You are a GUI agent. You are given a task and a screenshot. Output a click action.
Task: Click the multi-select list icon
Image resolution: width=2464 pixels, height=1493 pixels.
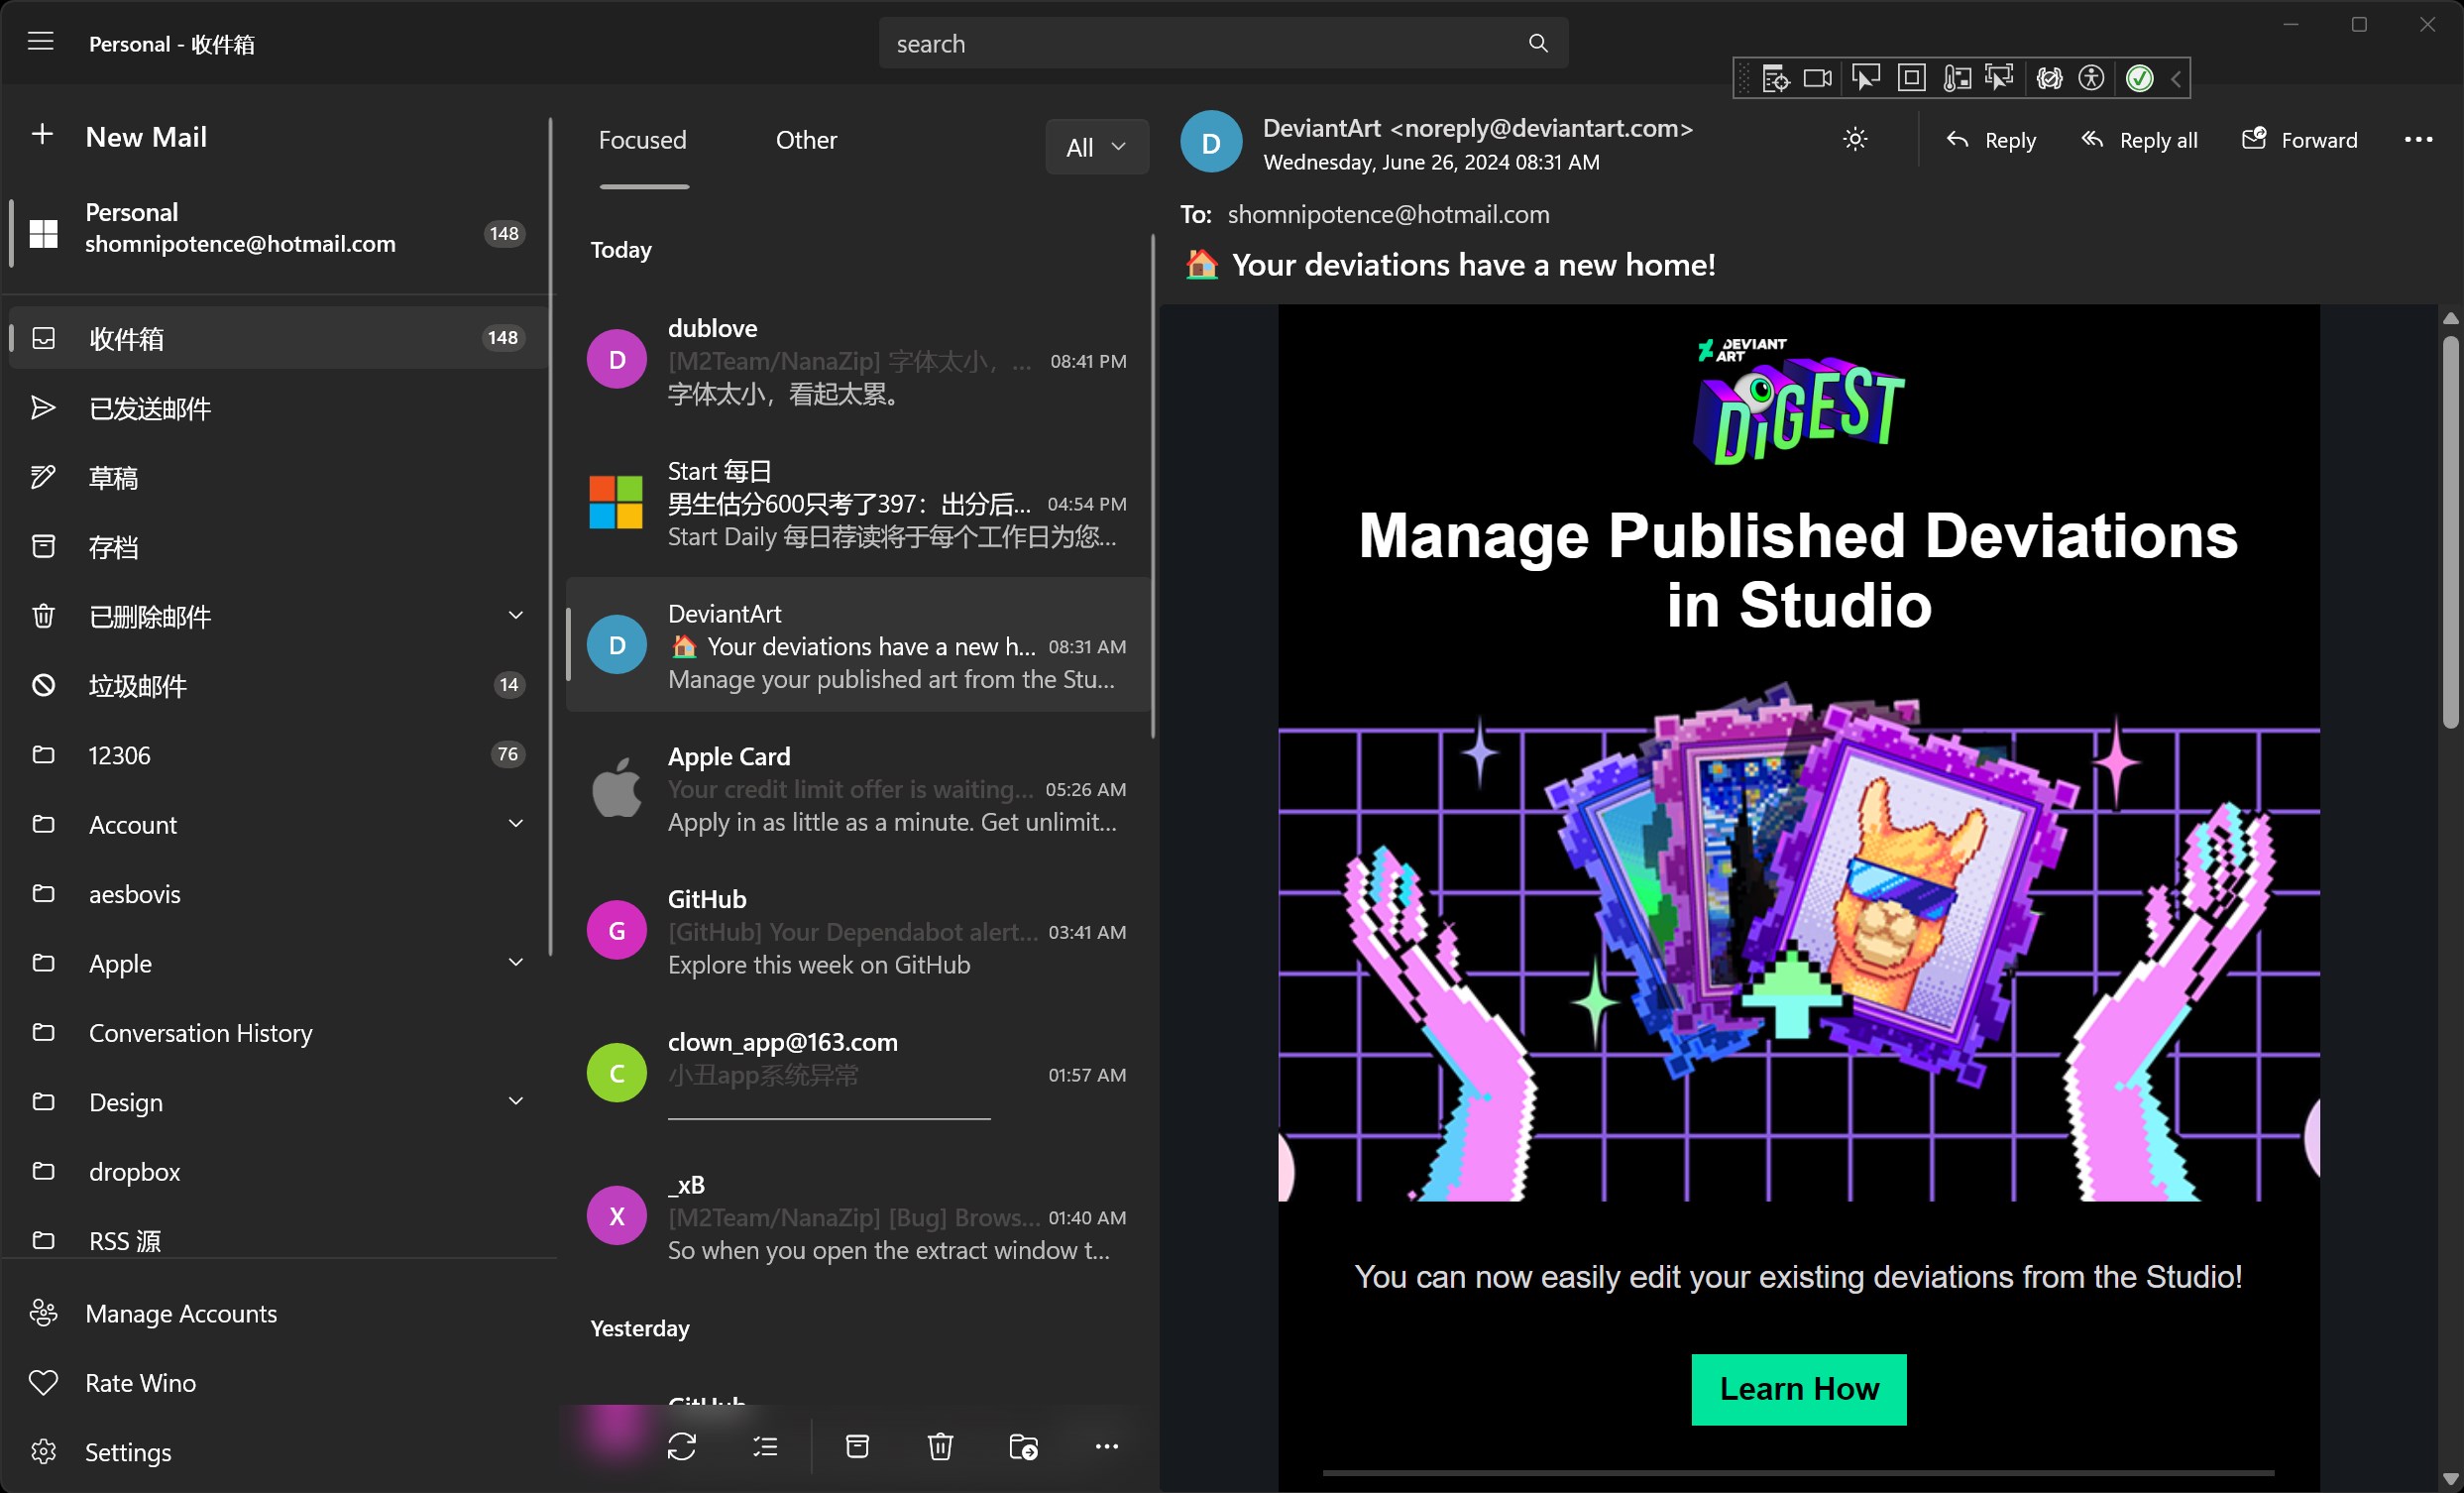[765, 1446]
